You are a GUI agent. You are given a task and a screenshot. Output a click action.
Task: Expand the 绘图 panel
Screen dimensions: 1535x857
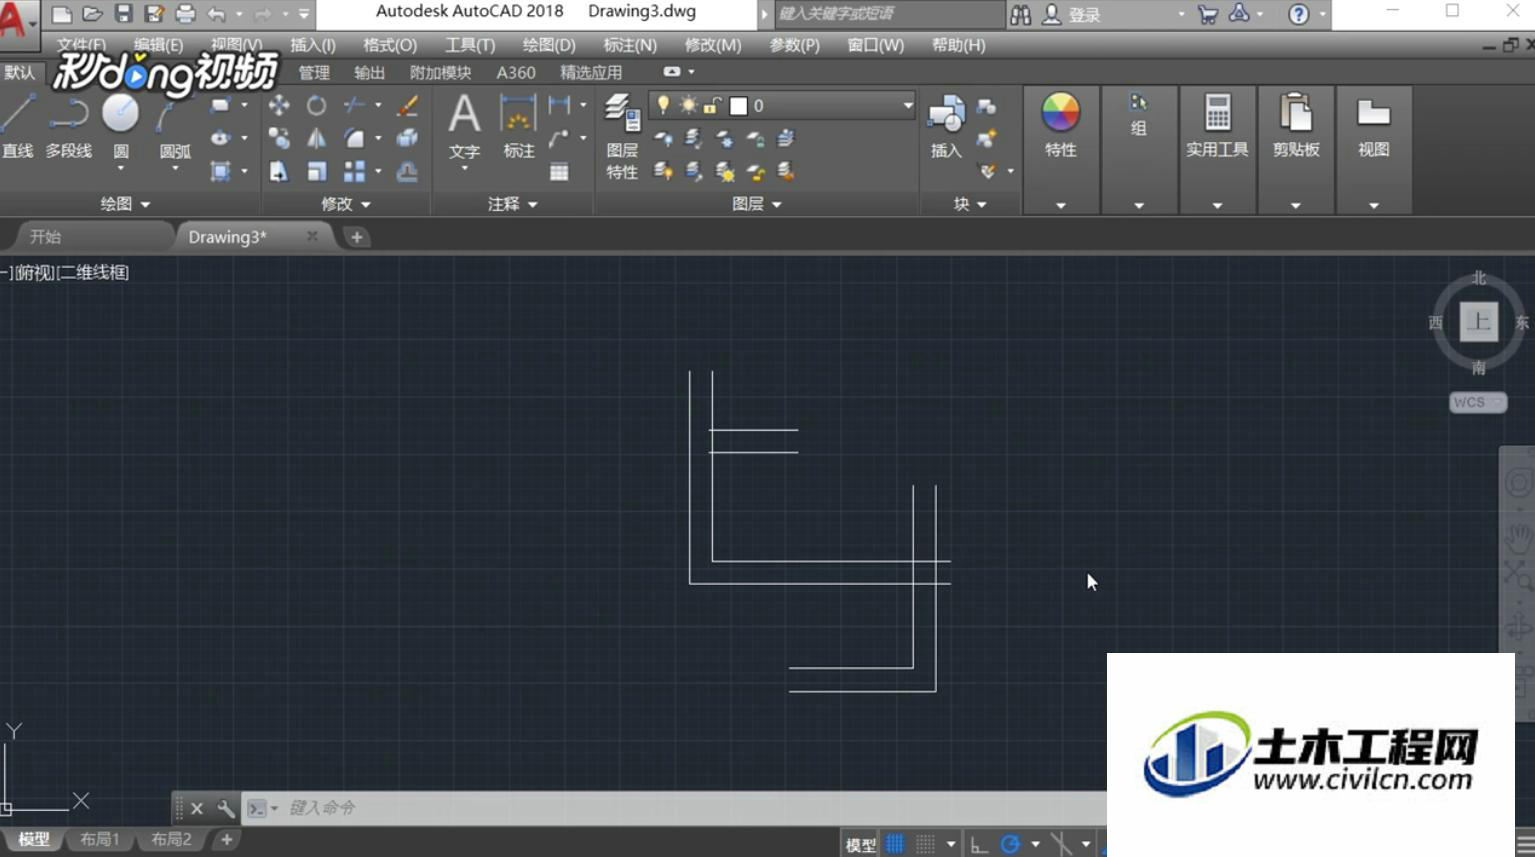coord(125,204)
